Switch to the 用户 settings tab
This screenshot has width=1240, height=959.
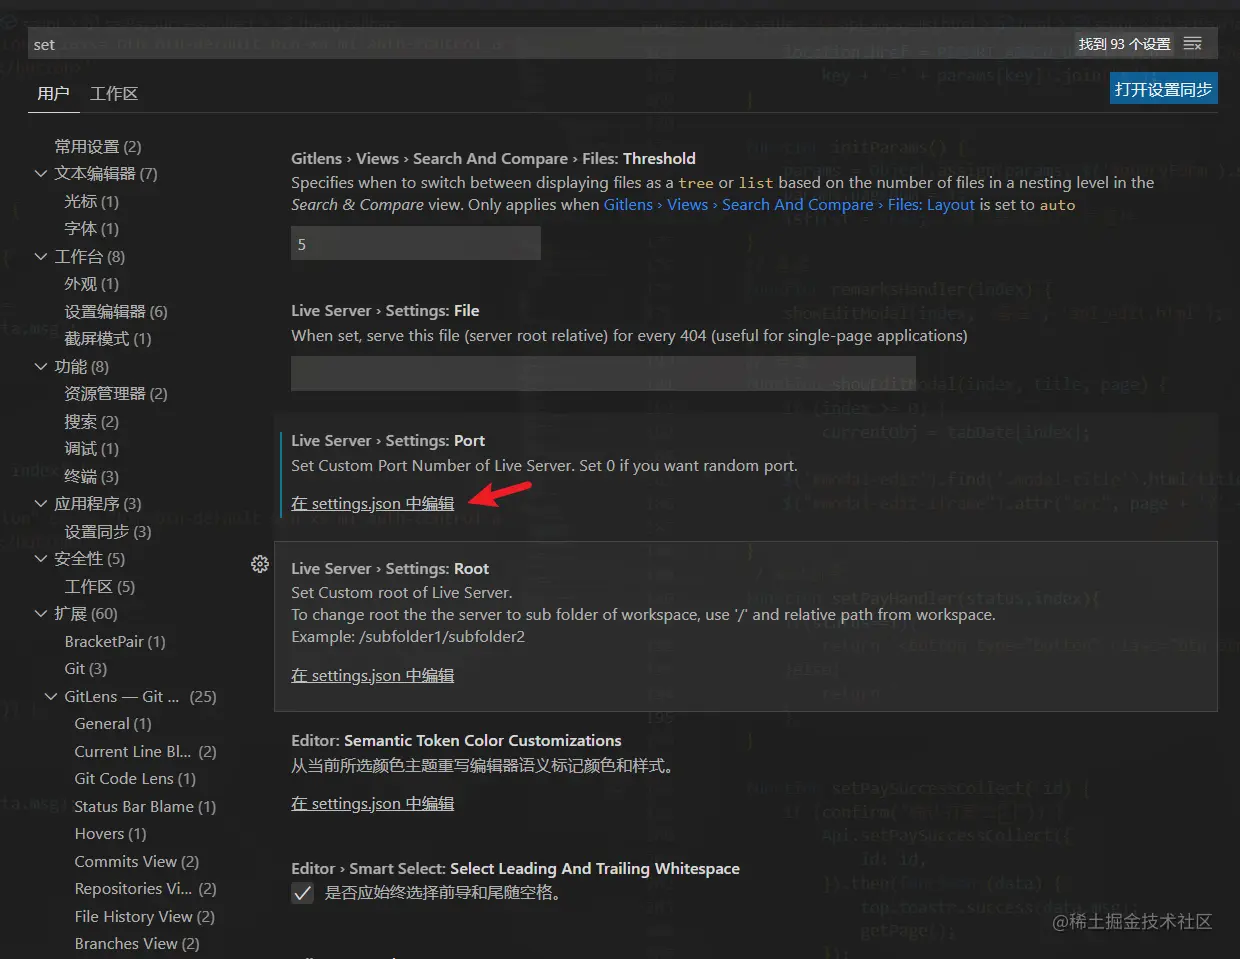pyautogui.click(x=53, y=93)
